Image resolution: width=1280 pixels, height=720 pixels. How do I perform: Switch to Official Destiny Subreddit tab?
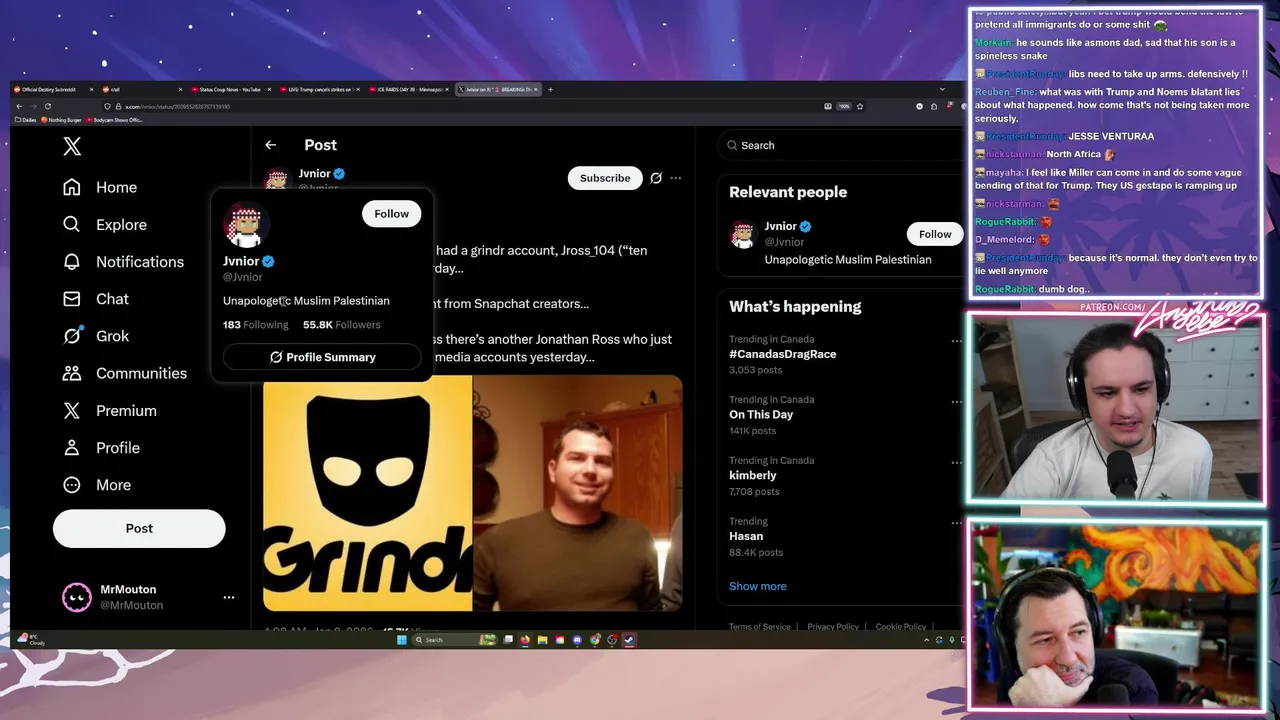52,89
